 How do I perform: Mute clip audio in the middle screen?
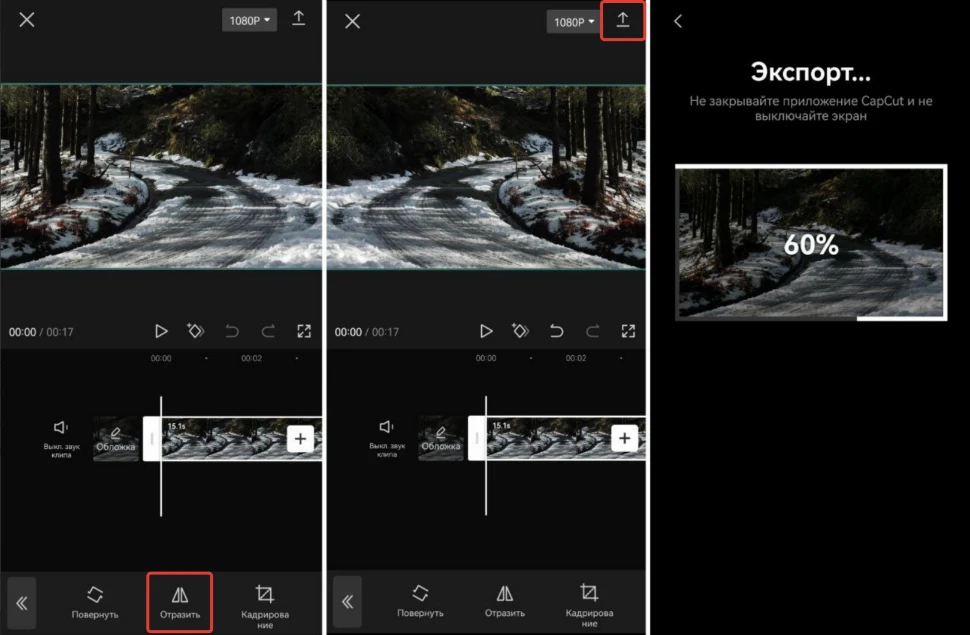point(387,438)
